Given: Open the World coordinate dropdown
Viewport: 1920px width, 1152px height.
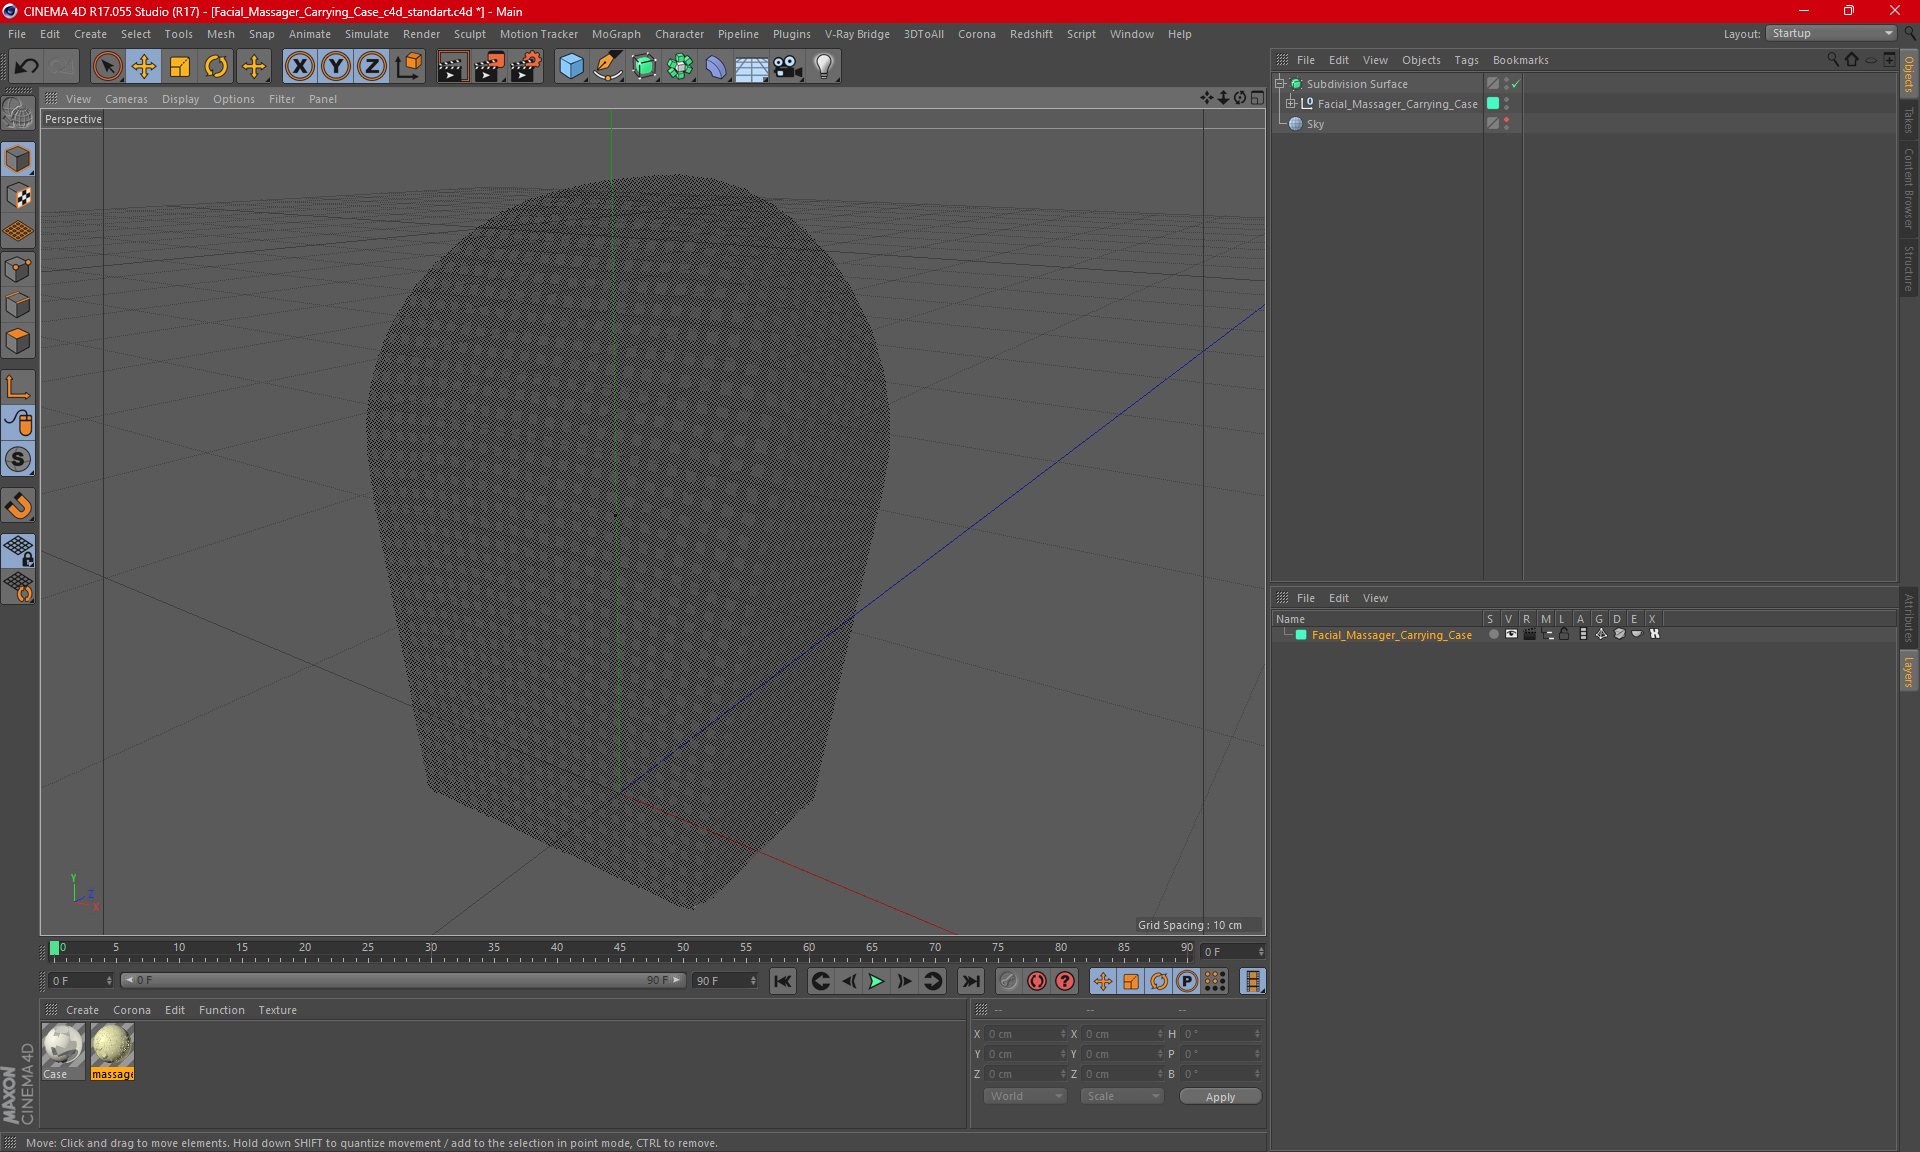Looking at the screenshot, I should coord(1025,1096).
